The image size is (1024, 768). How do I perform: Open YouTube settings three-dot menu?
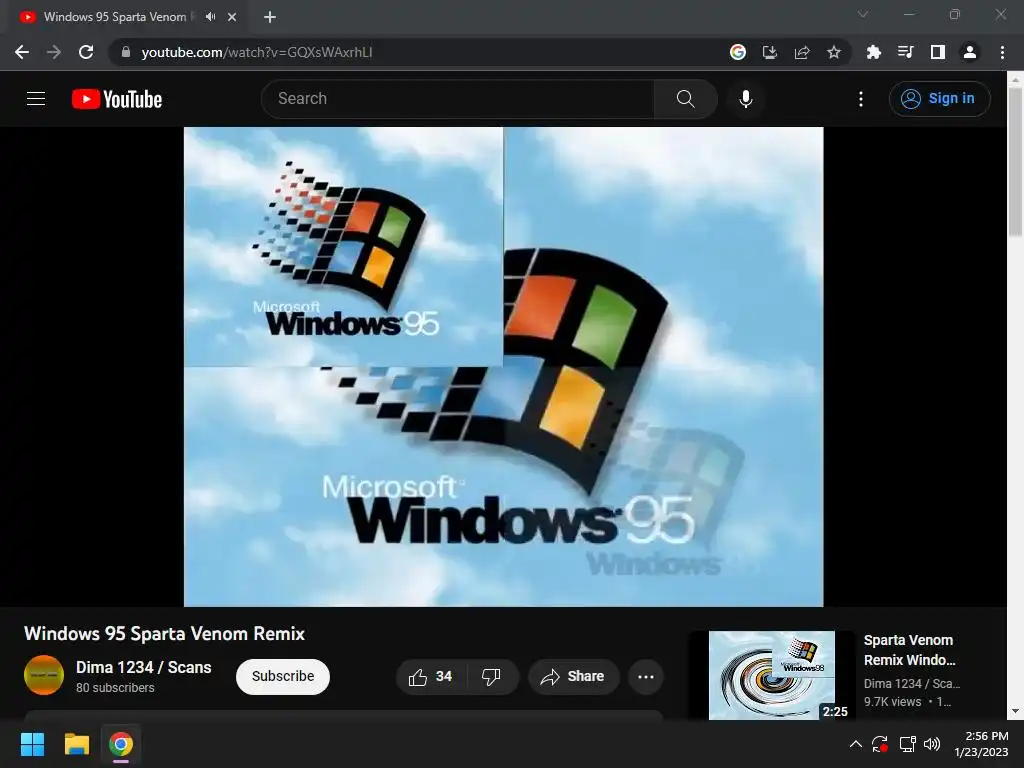[861, 99]
